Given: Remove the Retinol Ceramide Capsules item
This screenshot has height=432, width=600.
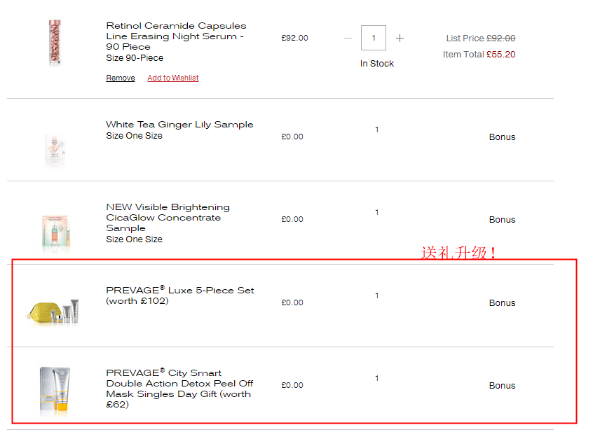Looking at the screenshot, I should [x=120, y=78].
